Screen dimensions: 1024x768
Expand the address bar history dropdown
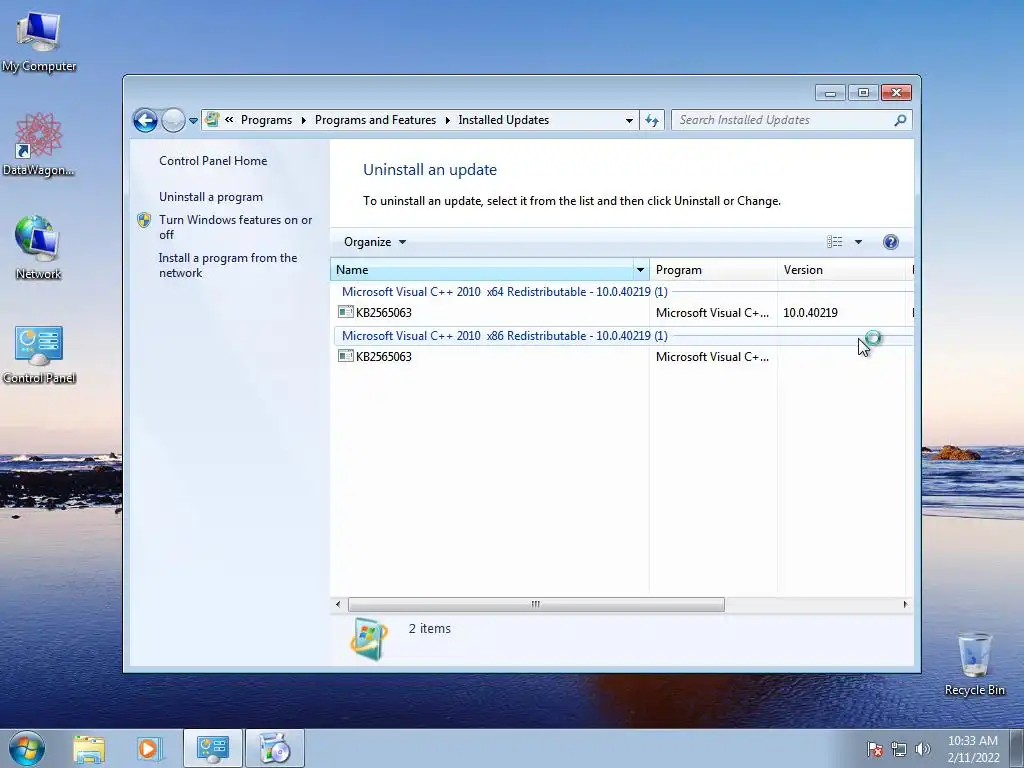point(629,121)
